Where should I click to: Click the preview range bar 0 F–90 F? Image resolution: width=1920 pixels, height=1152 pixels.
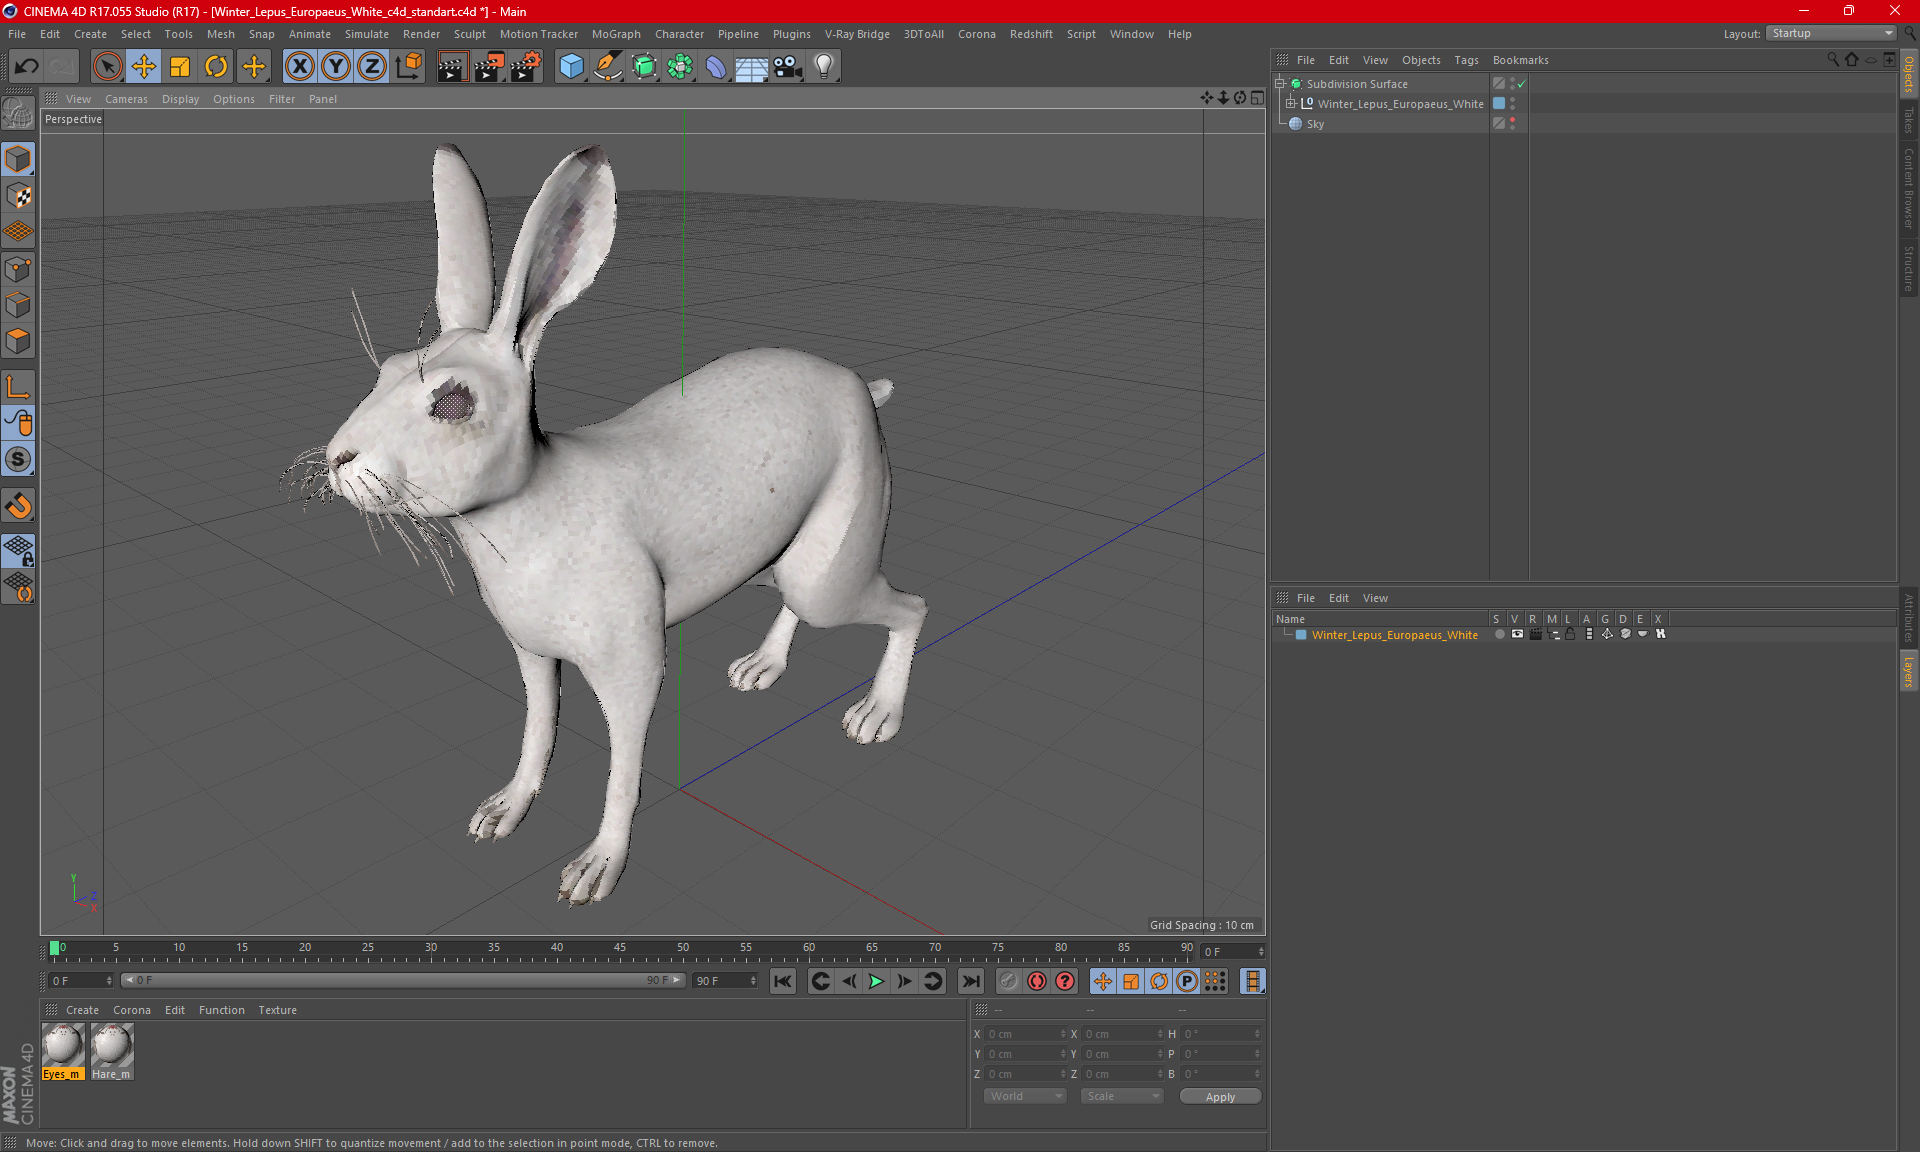click(x=403, y=980)
